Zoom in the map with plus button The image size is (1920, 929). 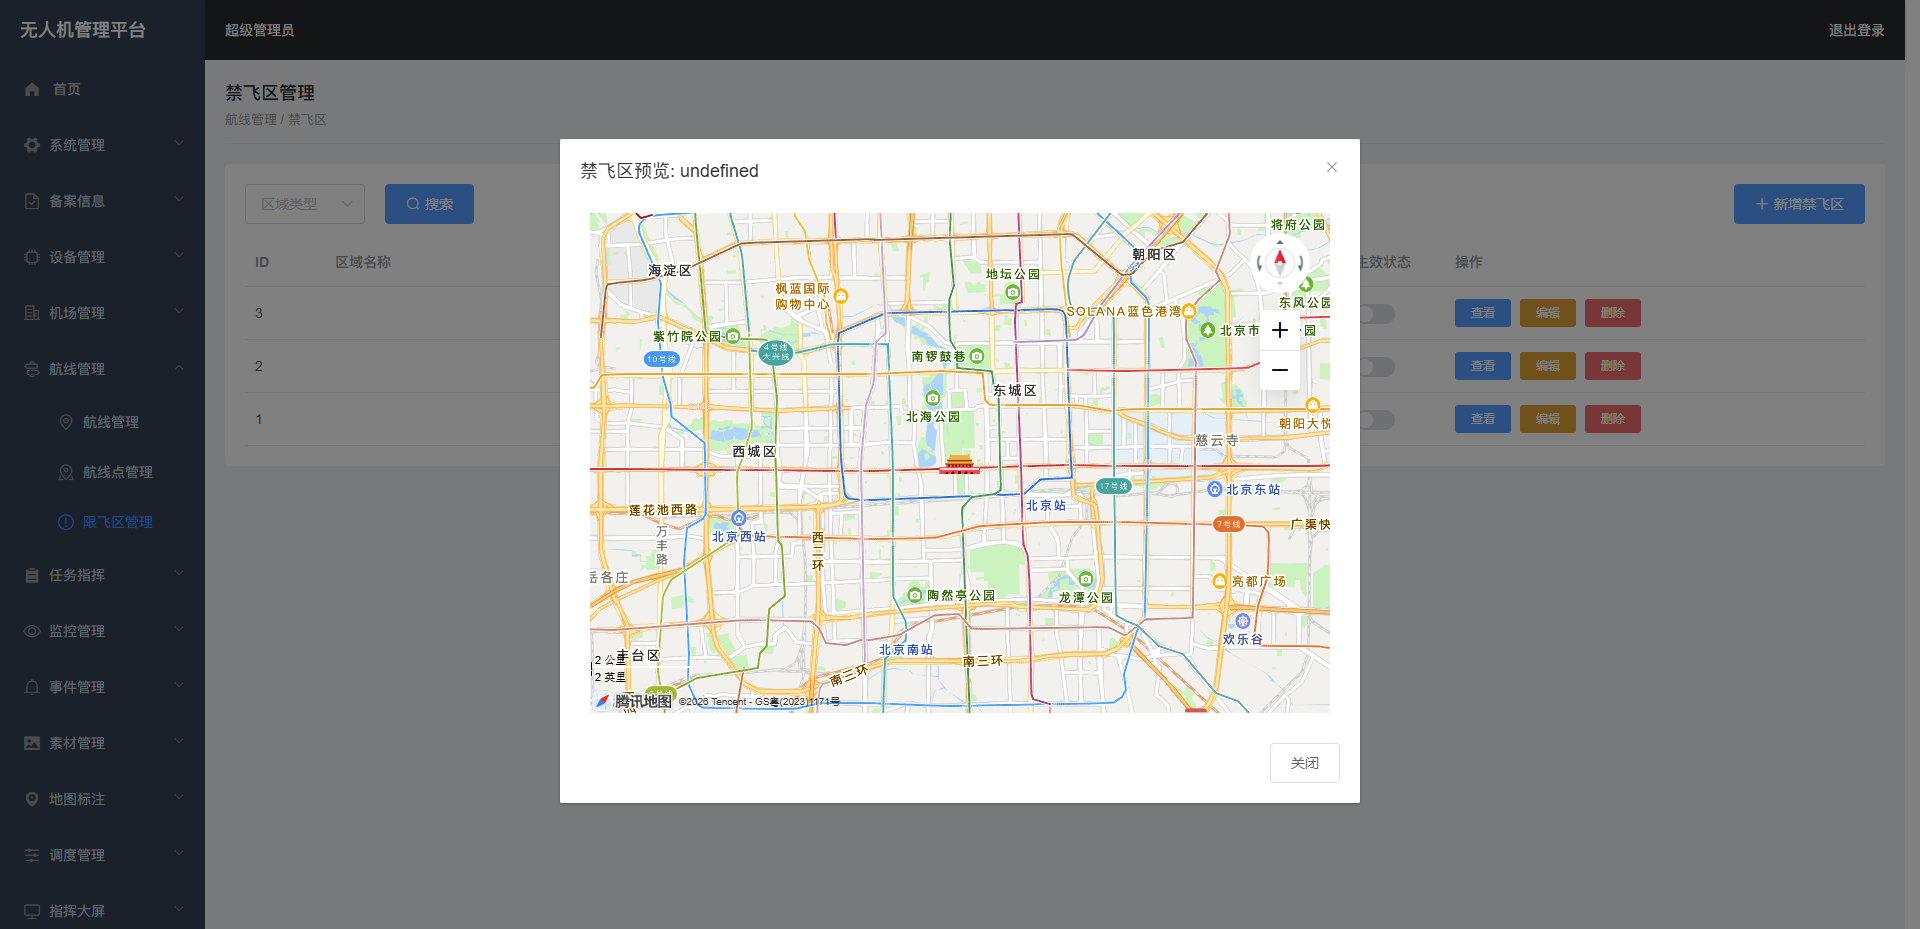pyautogui.click(x=1279, y=331)
